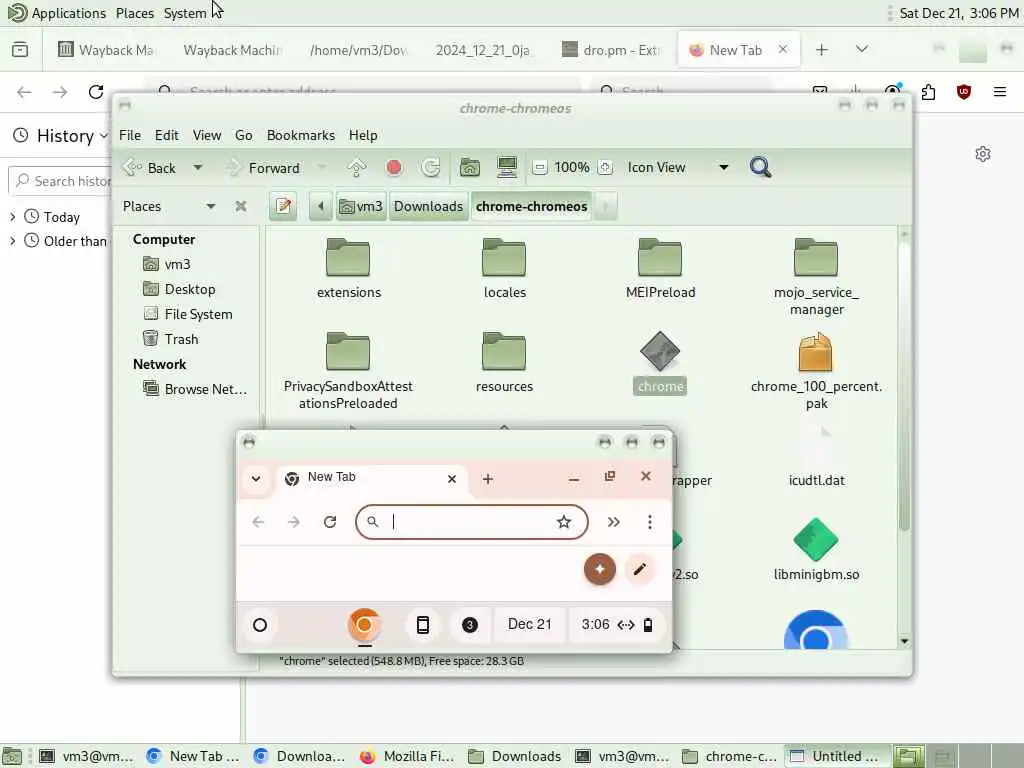Select the mojo_service_manager folder

click(816, 278)
